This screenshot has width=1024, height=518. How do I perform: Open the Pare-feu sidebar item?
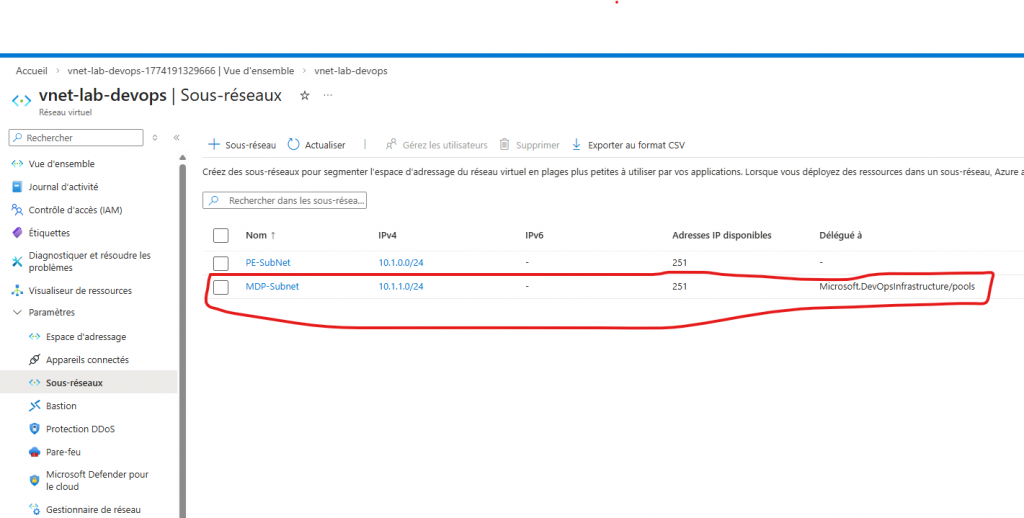point(63,452)
